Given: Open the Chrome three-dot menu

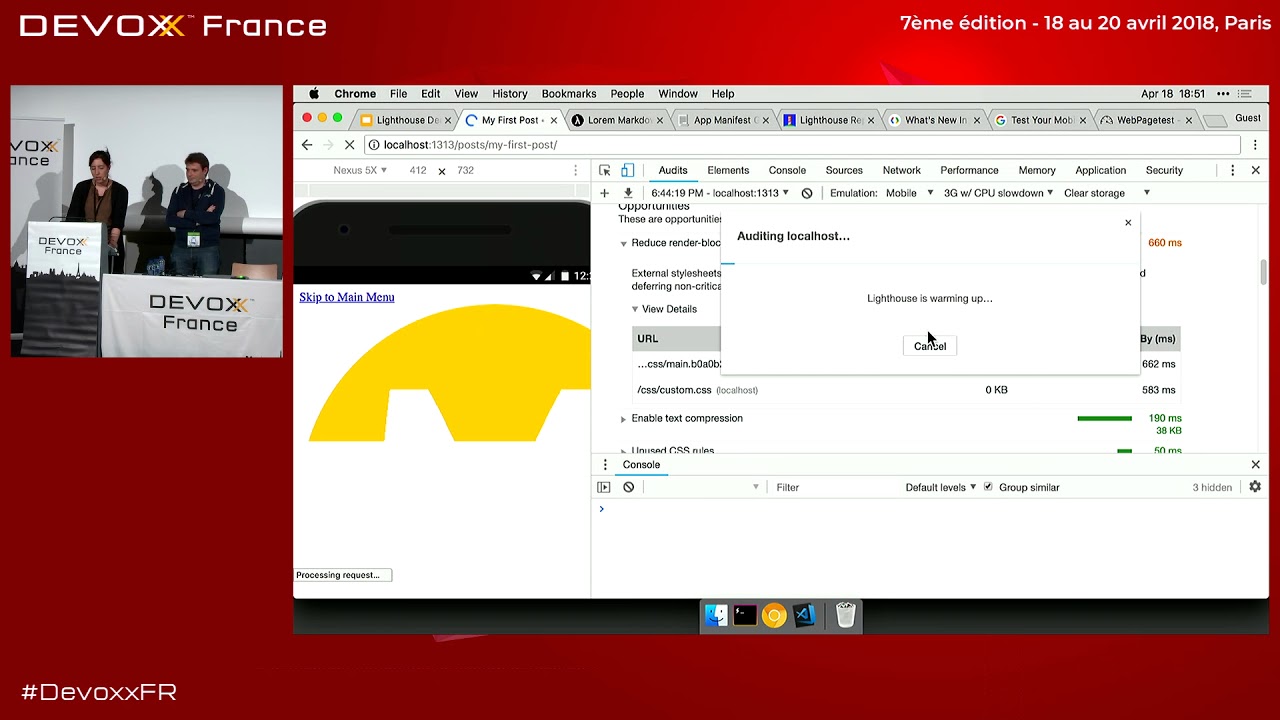Looking at the screenshot, I should coord(1255,145).
